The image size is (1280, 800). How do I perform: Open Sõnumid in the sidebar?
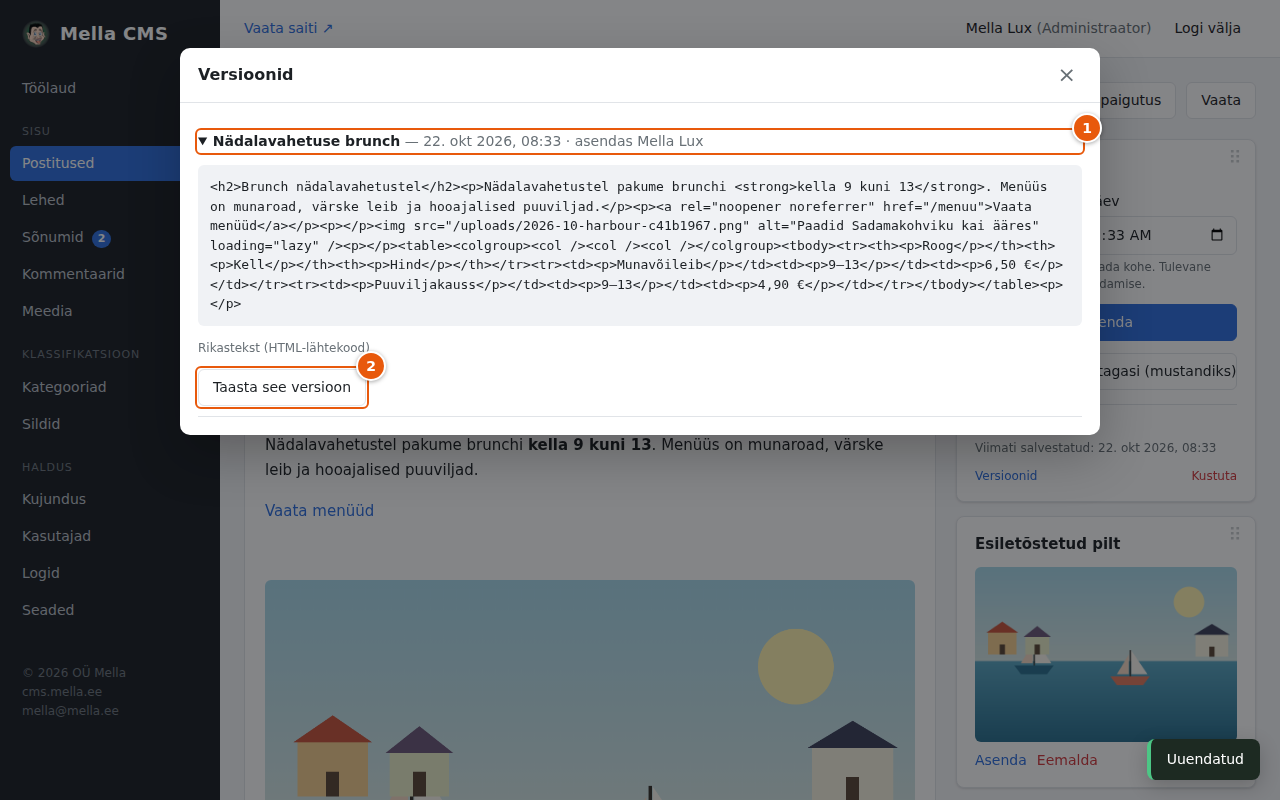click(110, 238)
